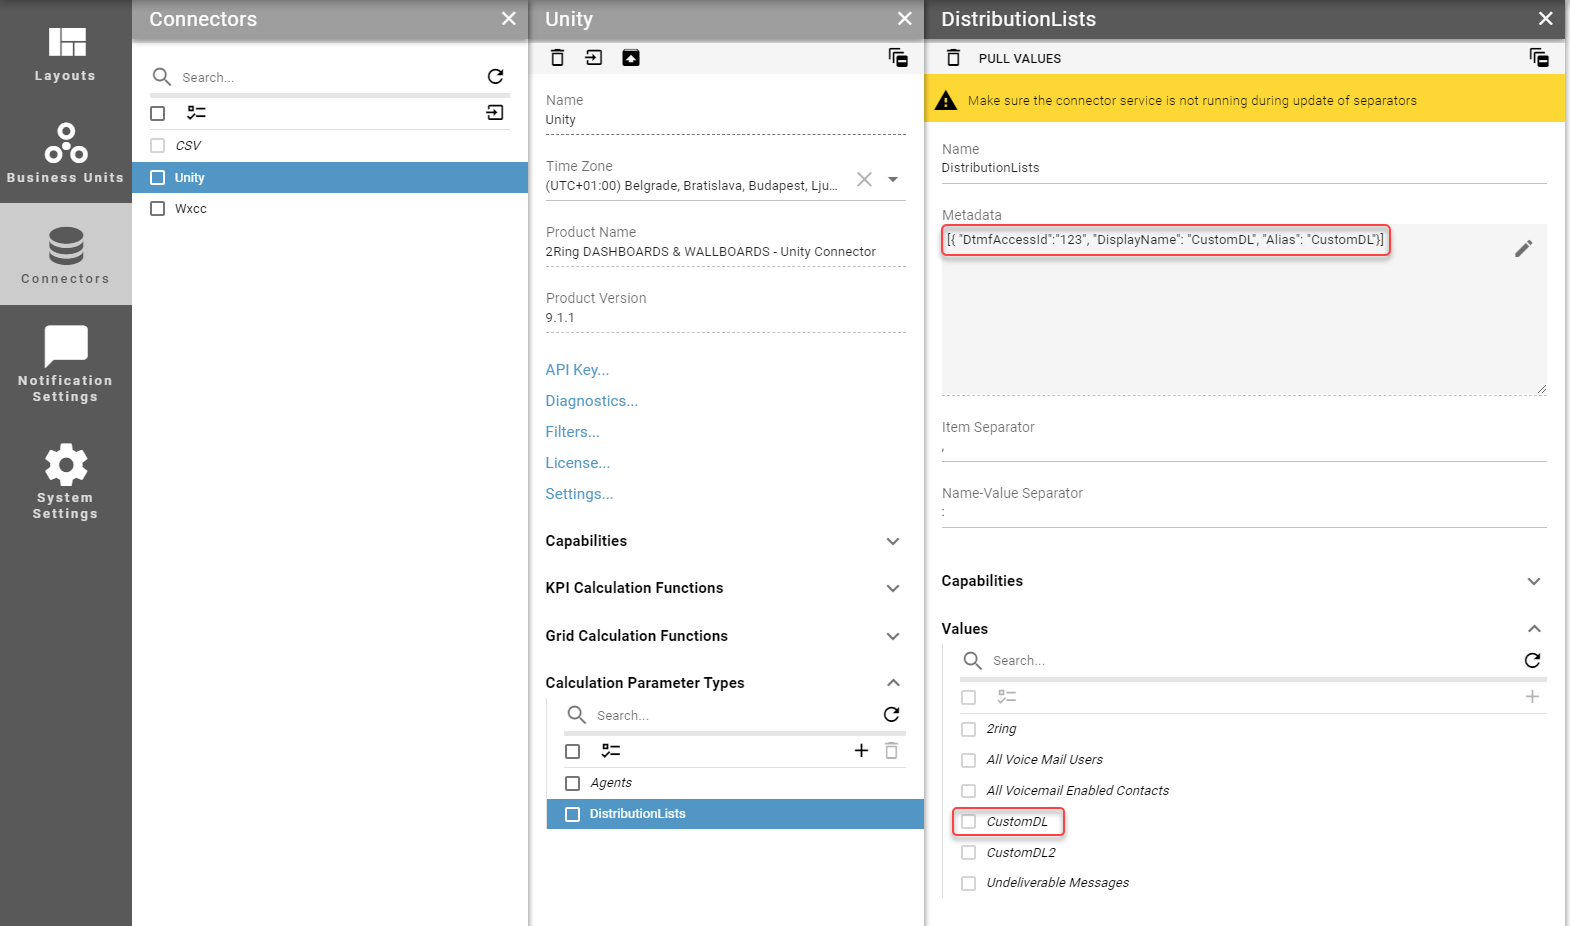Viewport: 1570px width, 926px height.
Task: Click the DistributionLists Name field
Action: [1244, 168]
